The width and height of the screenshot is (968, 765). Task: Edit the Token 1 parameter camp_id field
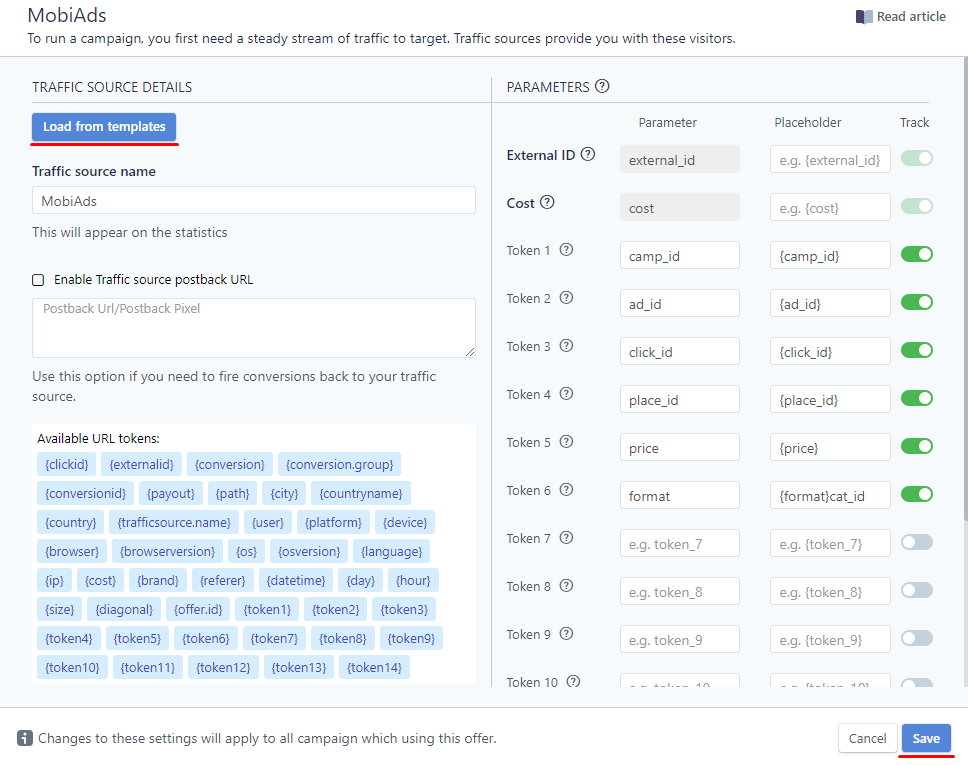[680, 255]
